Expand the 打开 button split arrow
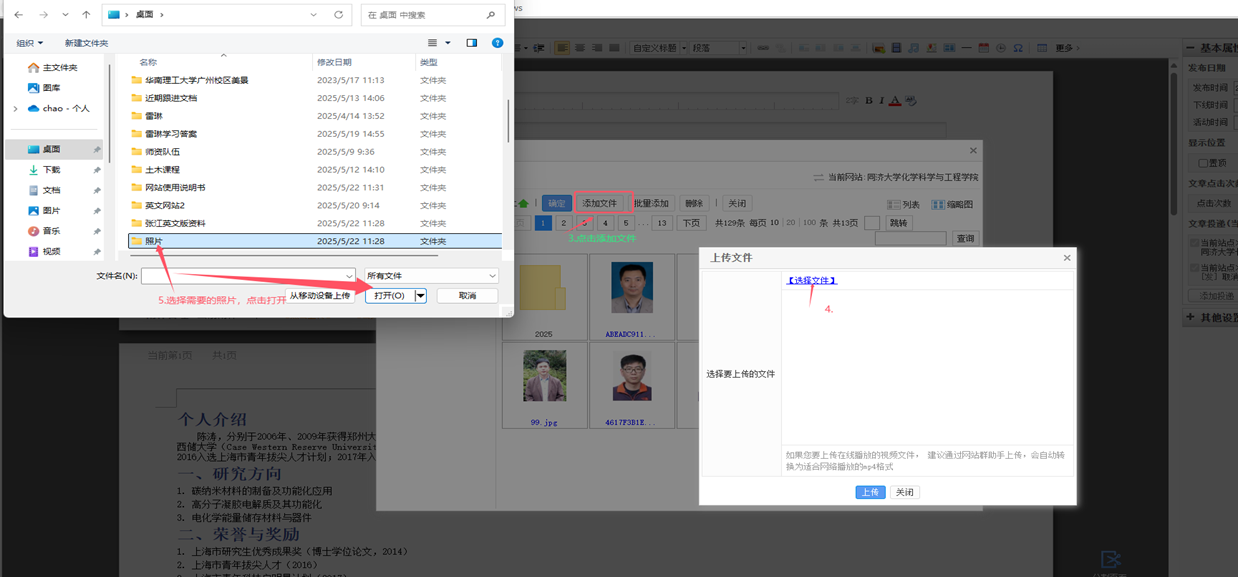Image resolution: width=1238 pixels, height=577 pixels. click(421, 296)
